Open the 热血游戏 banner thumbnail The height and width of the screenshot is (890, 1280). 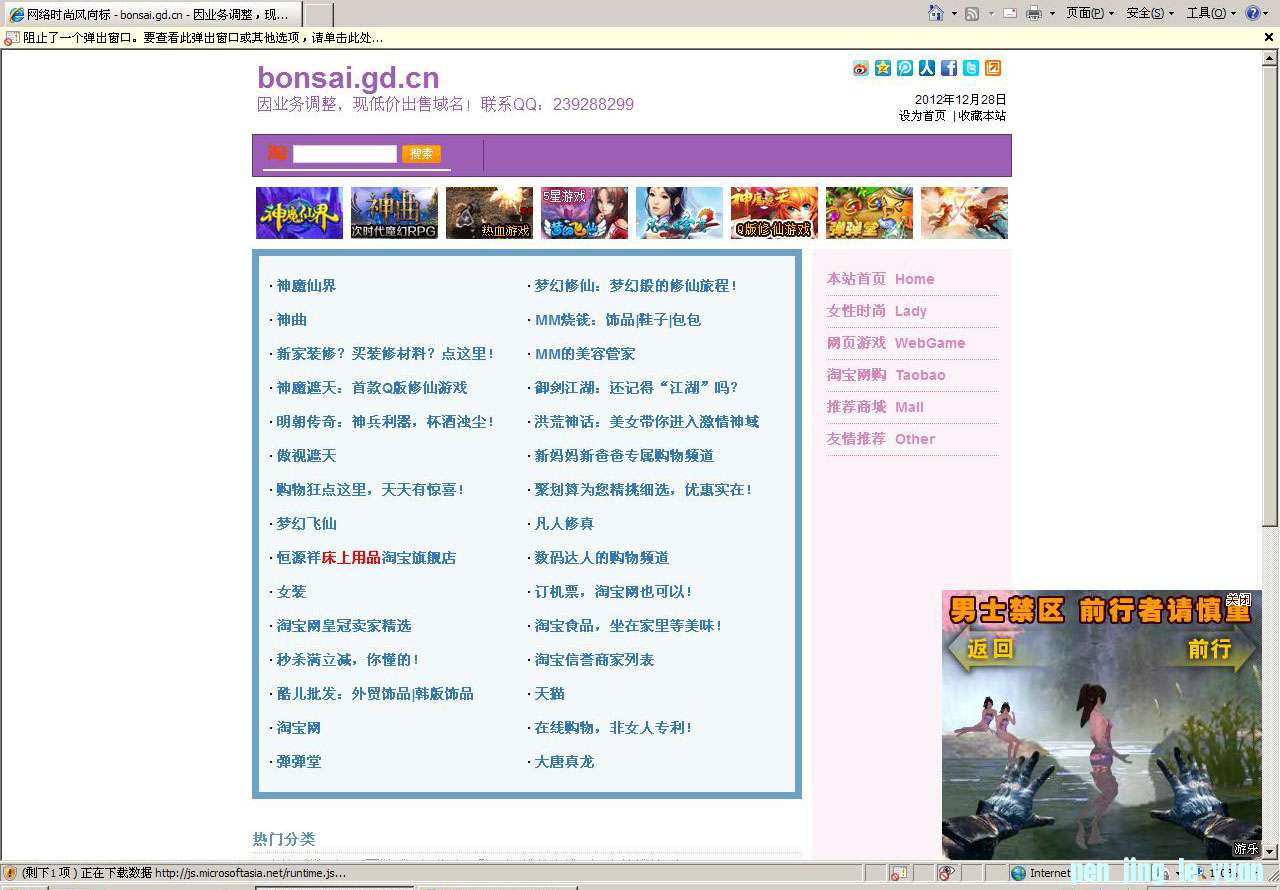pyautogui.click(x=489, y=213)
